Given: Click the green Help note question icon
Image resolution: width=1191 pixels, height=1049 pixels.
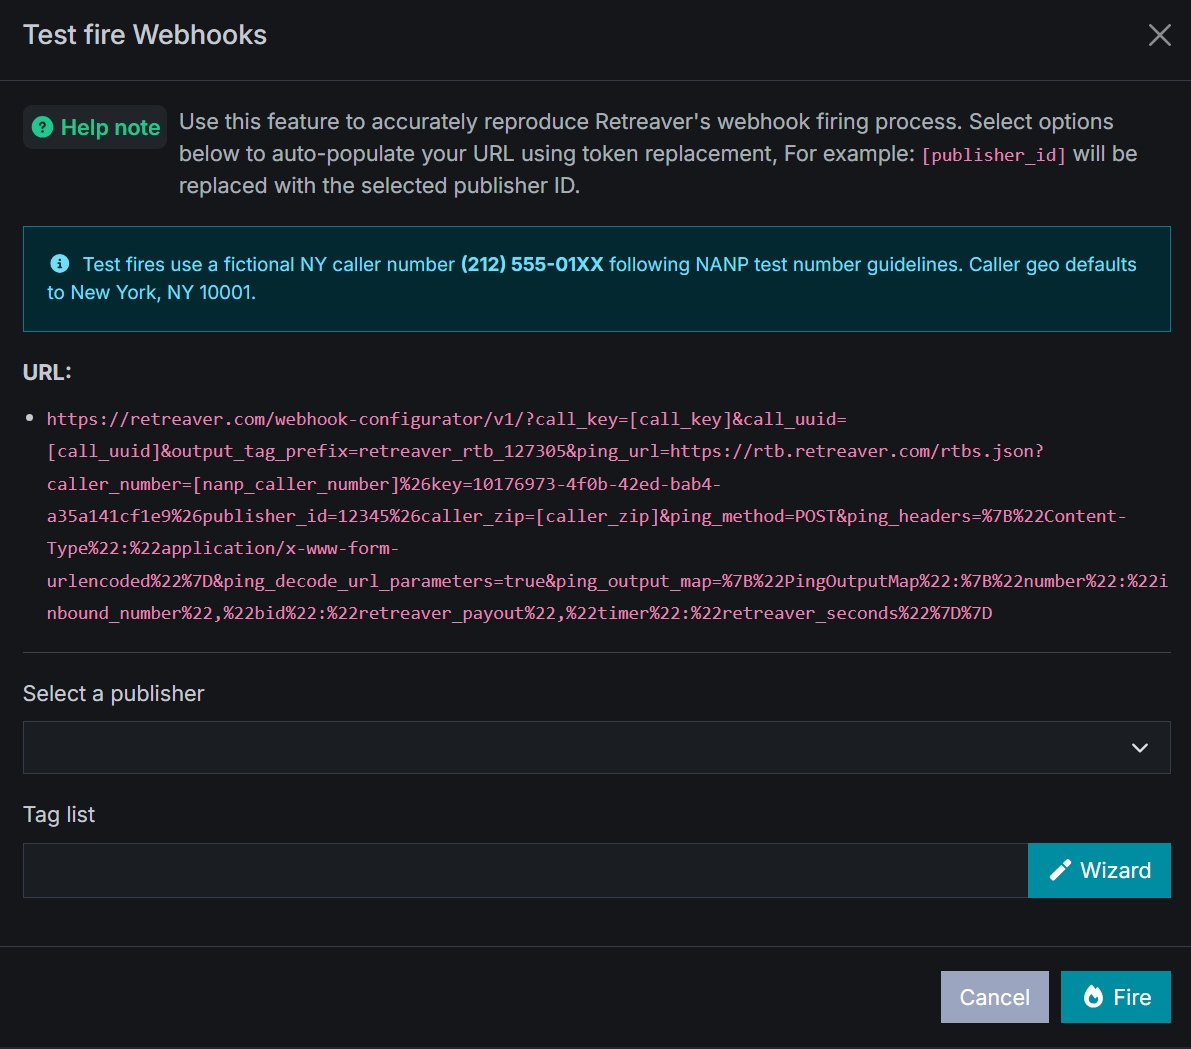Looking at the screenshot, I should [43, 128].
